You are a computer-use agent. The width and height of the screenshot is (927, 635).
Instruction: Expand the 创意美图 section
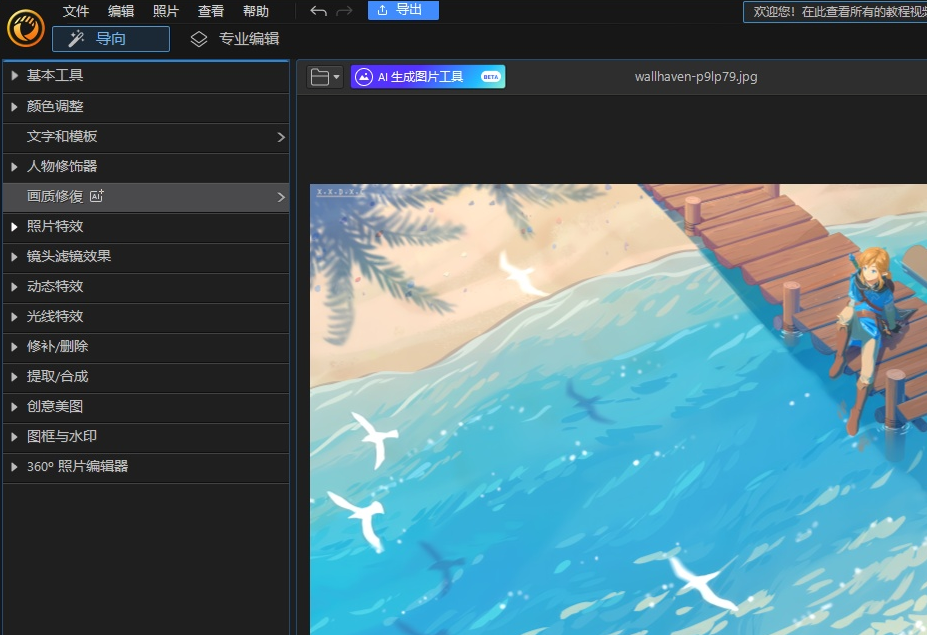point(146,407)
